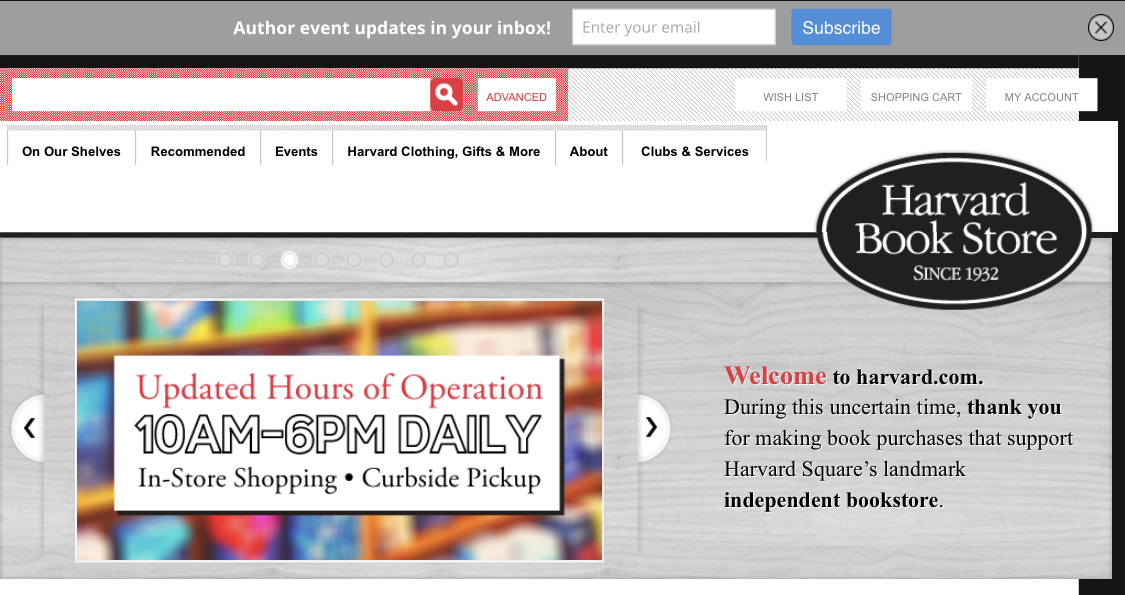
Task: Select the fourth carousel dot
Action: (x=321, y=260)
